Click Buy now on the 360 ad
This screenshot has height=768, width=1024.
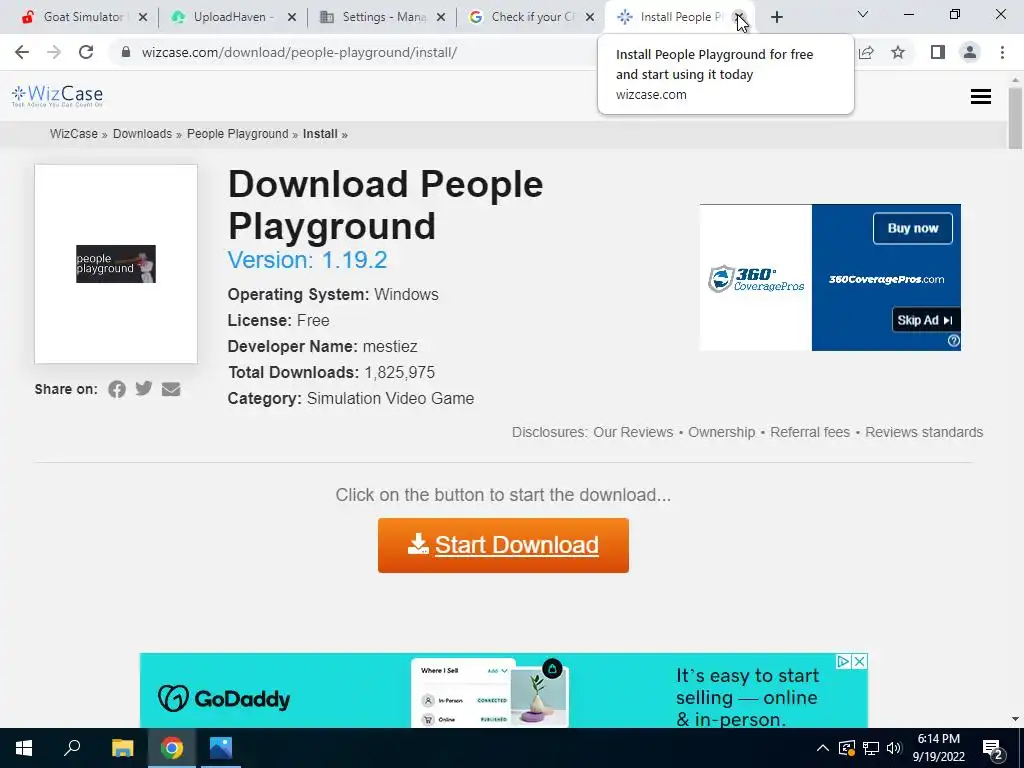click(x=912, y=229)
